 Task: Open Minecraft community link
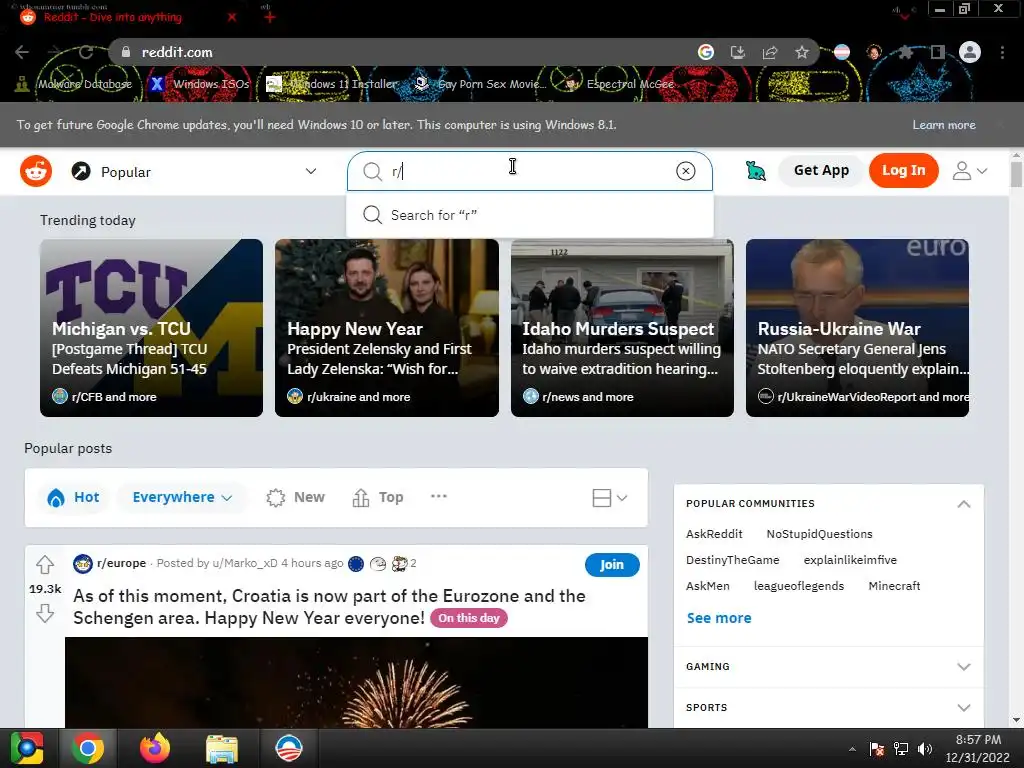(x=894, y=586)
